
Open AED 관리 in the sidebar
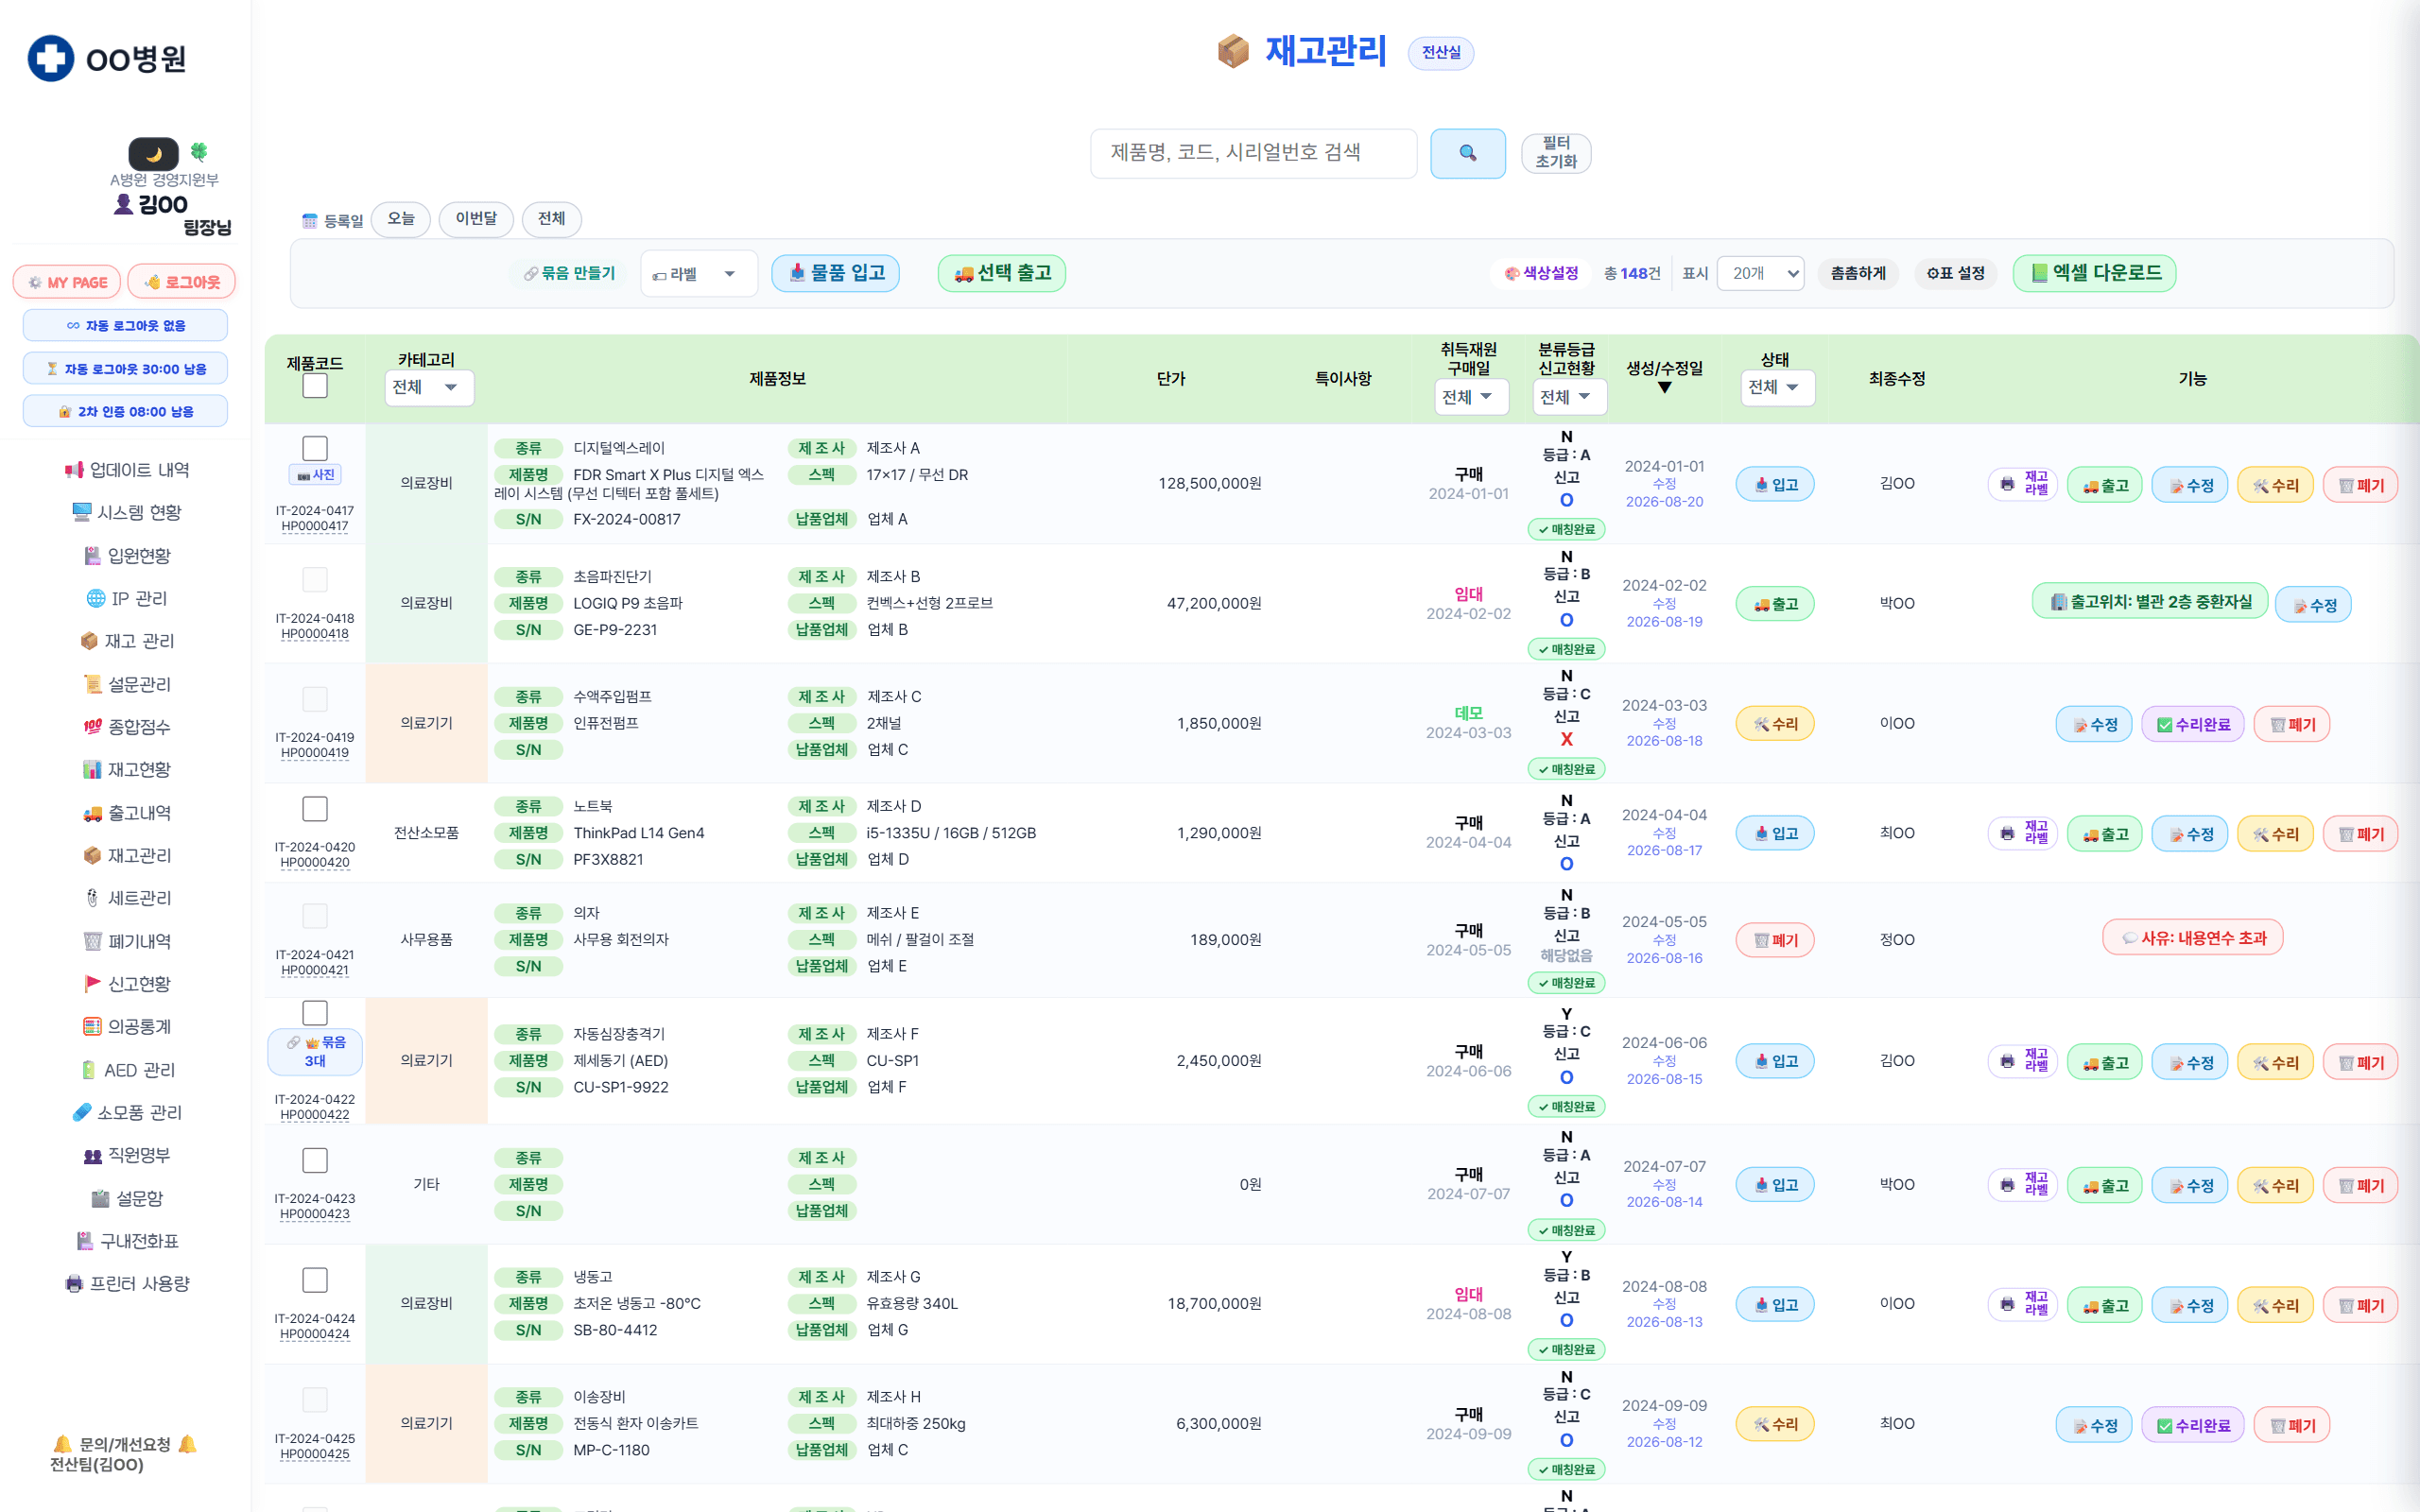[126, 1070]
